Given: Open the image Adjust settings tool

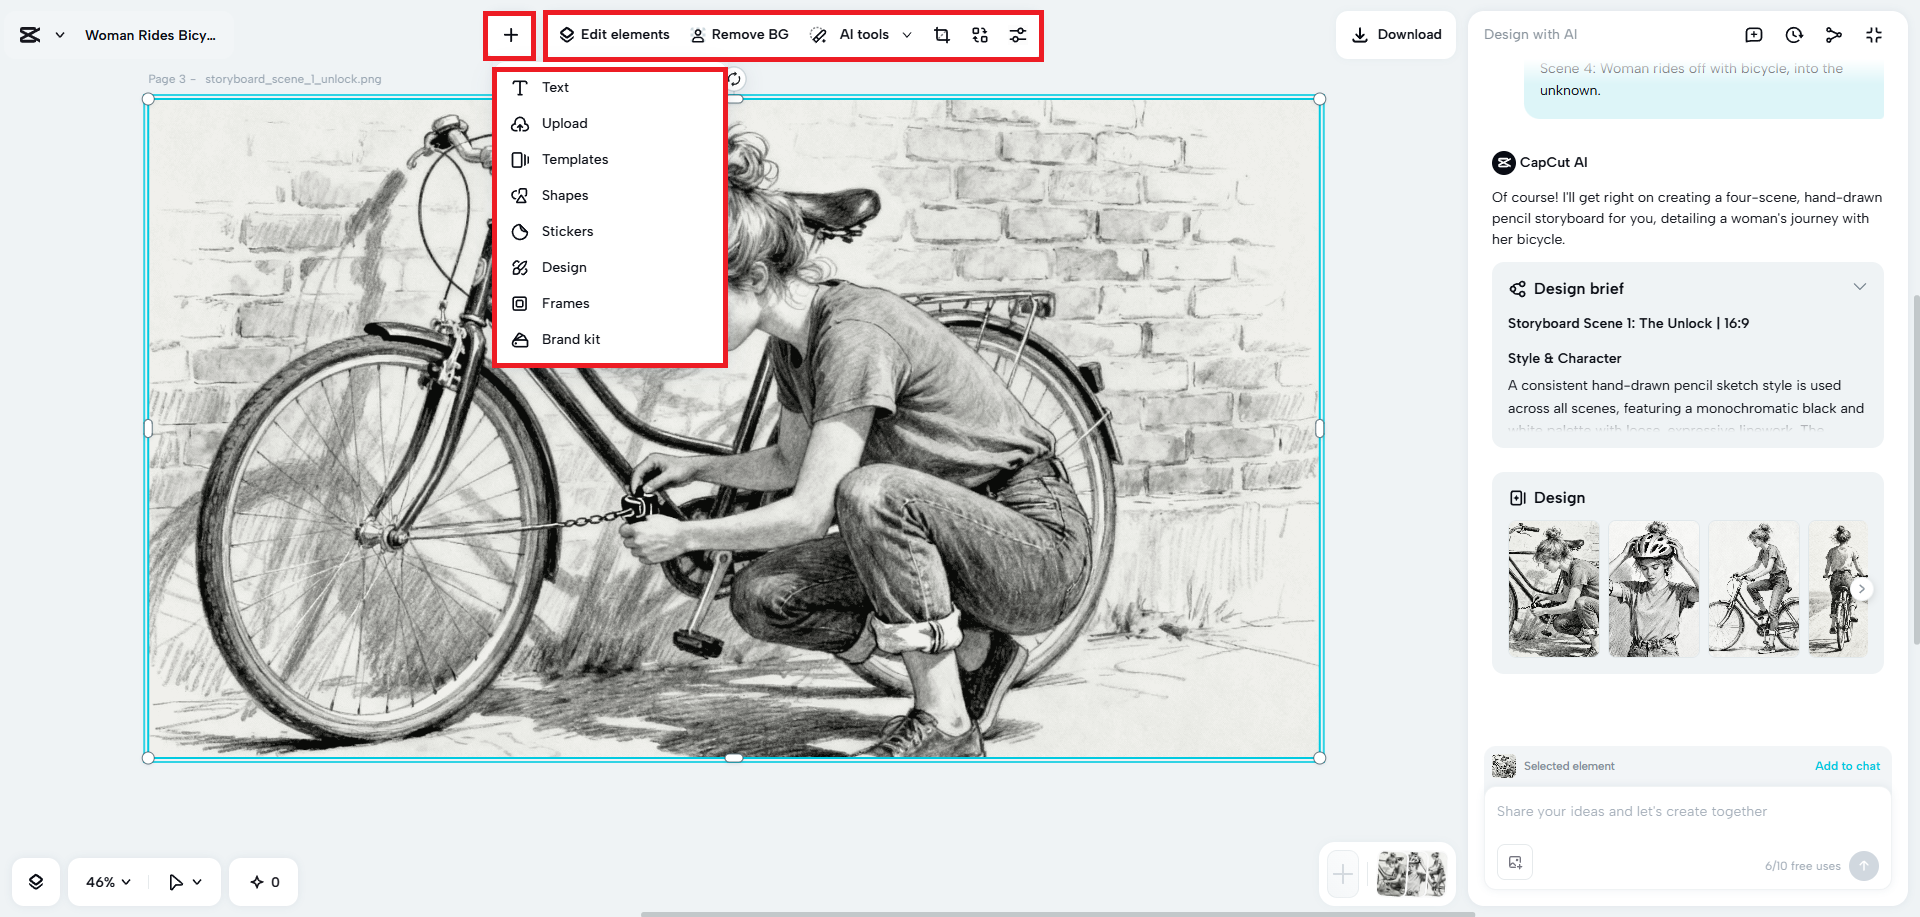Looking at the screenshot, I should pyautogui.click(x=1017, y=34).
